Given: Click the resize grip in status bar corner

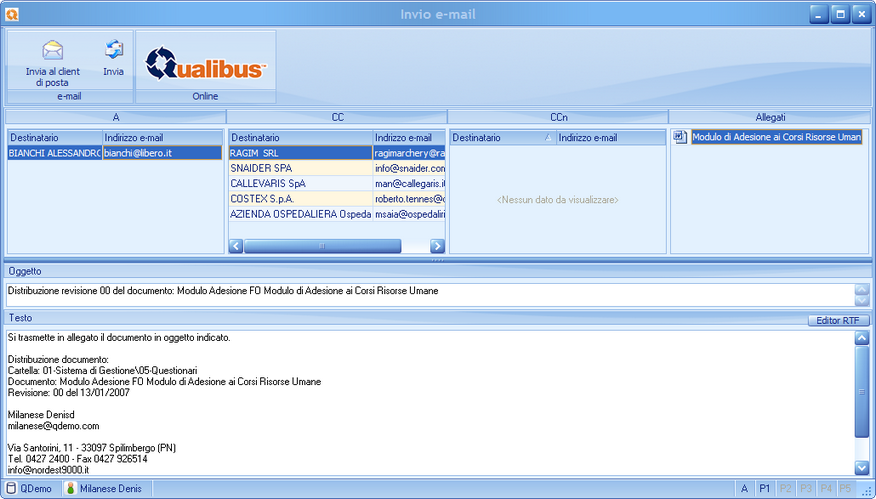Looking at the screenshot, I should click(x=866, y=490).
